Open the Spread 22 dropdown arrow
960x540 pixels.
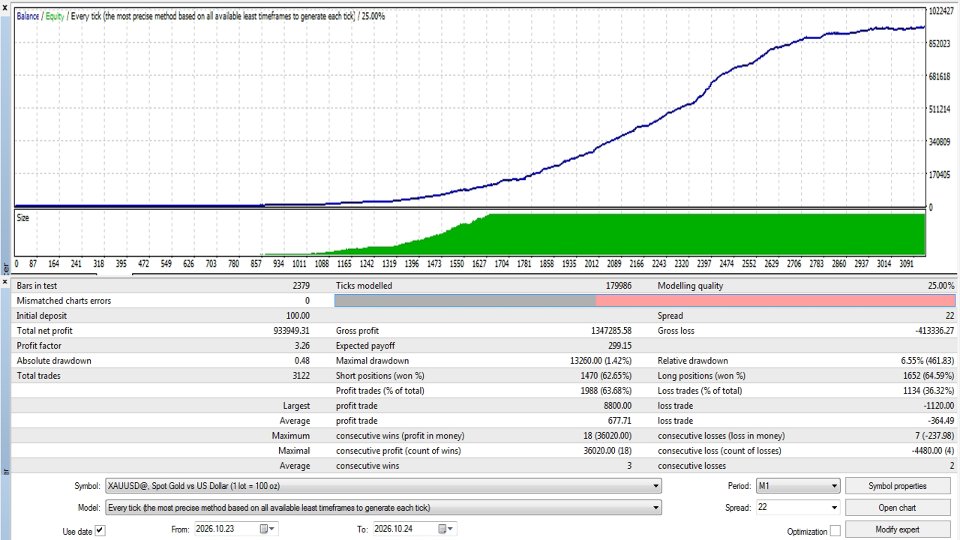tap(834, 508)
